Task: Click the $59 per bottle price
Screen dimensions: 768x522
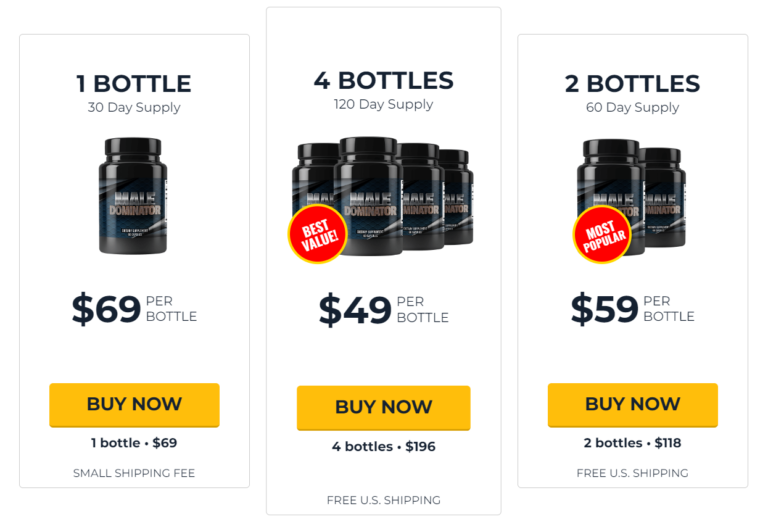Action: pyautogui.click(x=632, y=309)
